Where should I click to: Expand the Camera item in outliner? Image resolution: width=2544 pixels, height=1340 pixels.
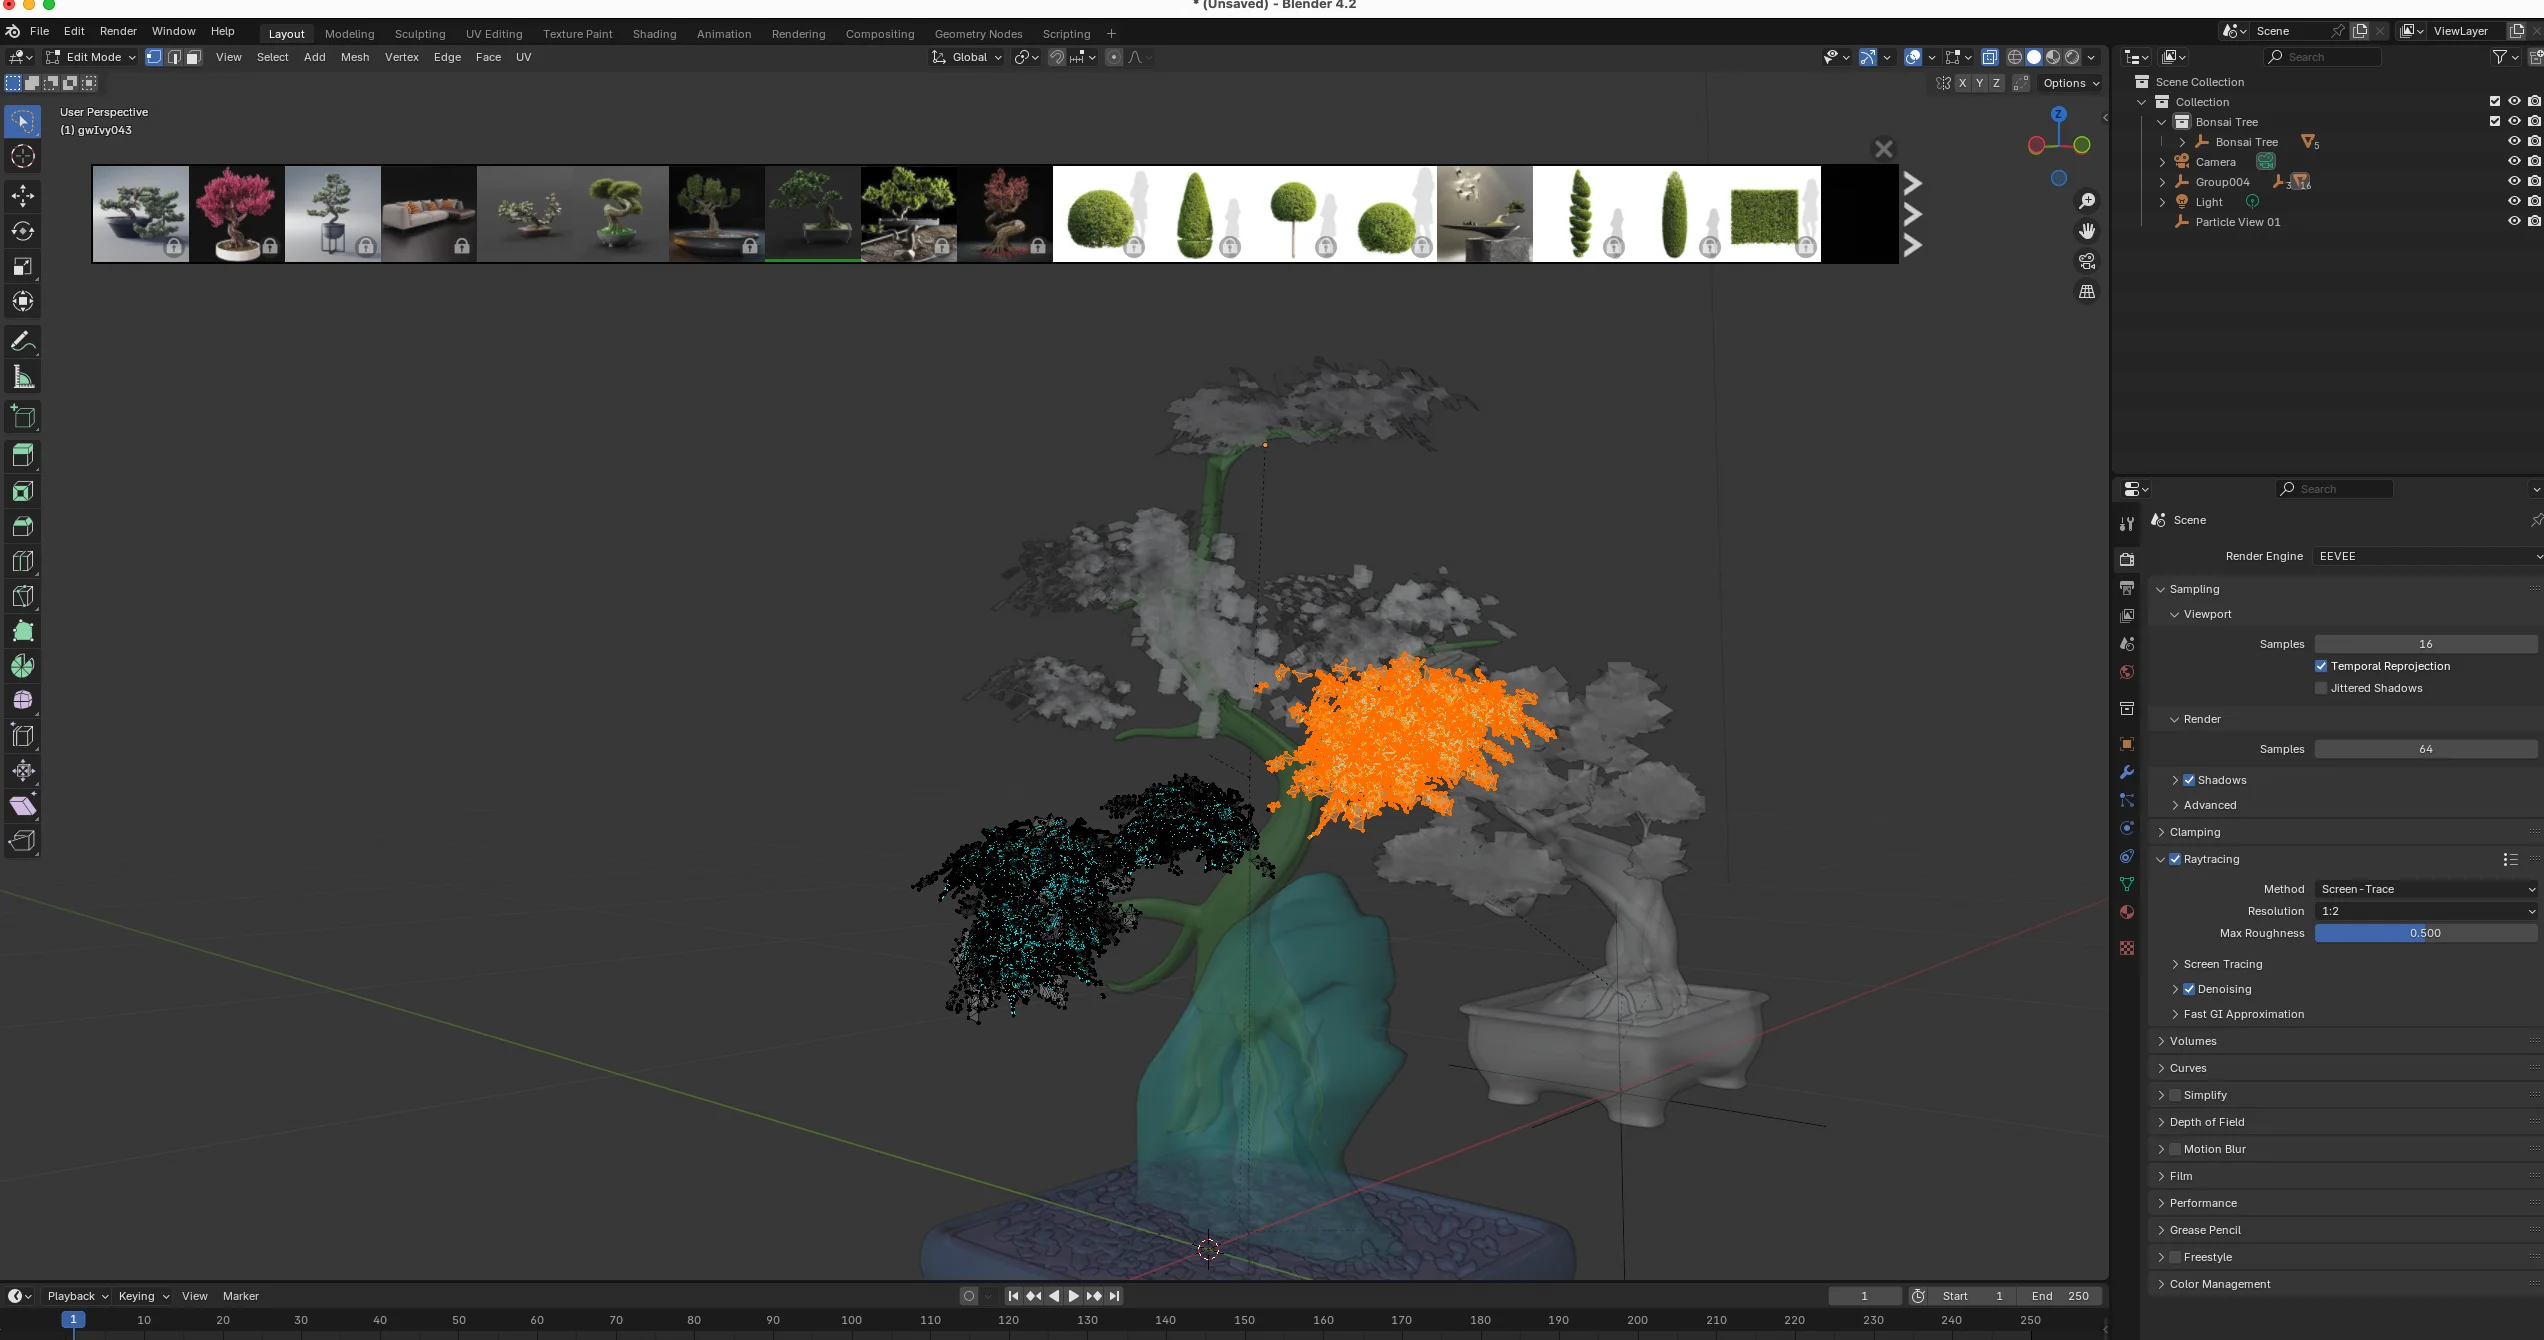[2162, 162]
